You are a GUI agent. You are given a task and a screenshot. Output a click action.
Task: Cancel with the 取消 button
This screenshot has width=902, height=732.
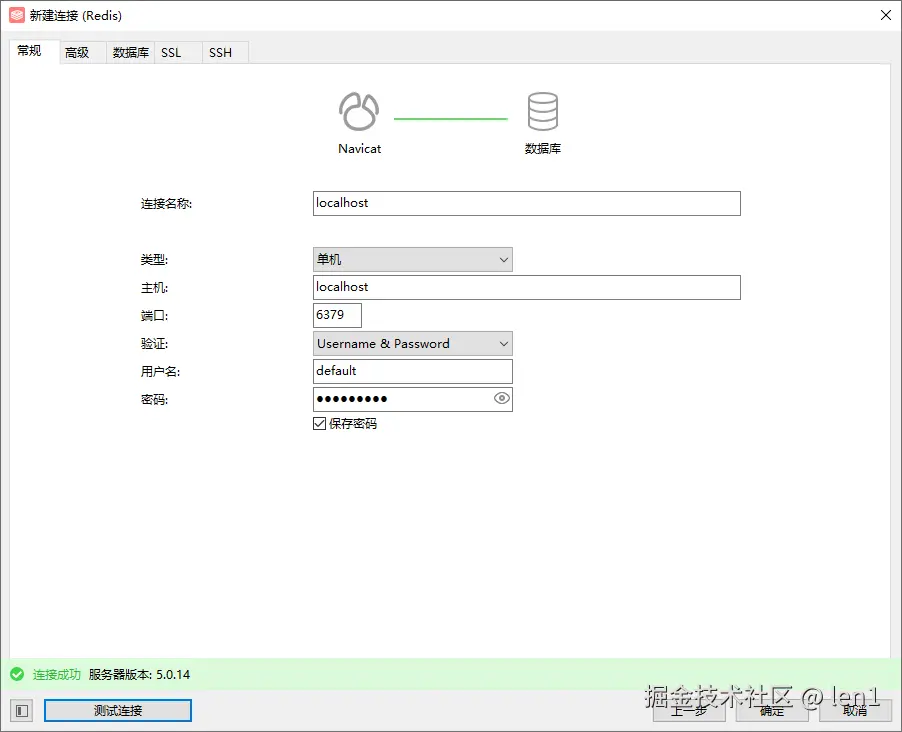855,711
